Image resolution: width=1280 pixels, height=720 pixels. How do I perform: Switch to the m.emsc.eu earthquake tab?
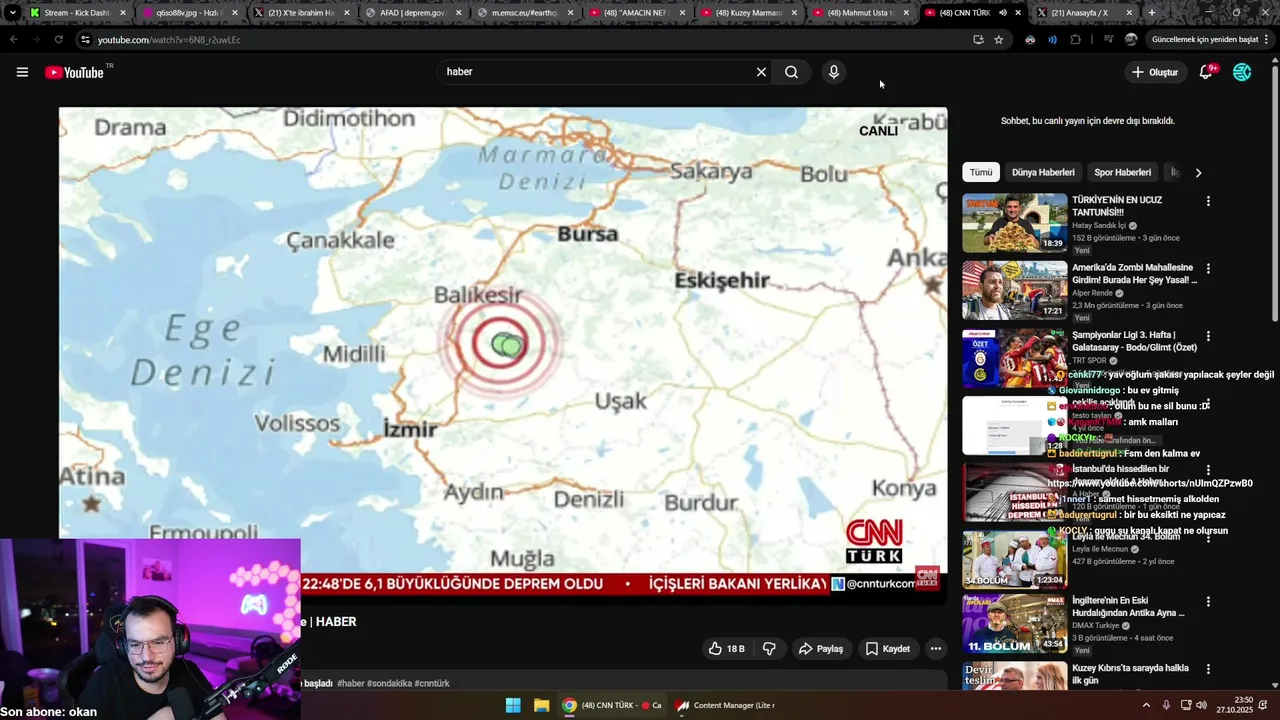coord(524,13)
